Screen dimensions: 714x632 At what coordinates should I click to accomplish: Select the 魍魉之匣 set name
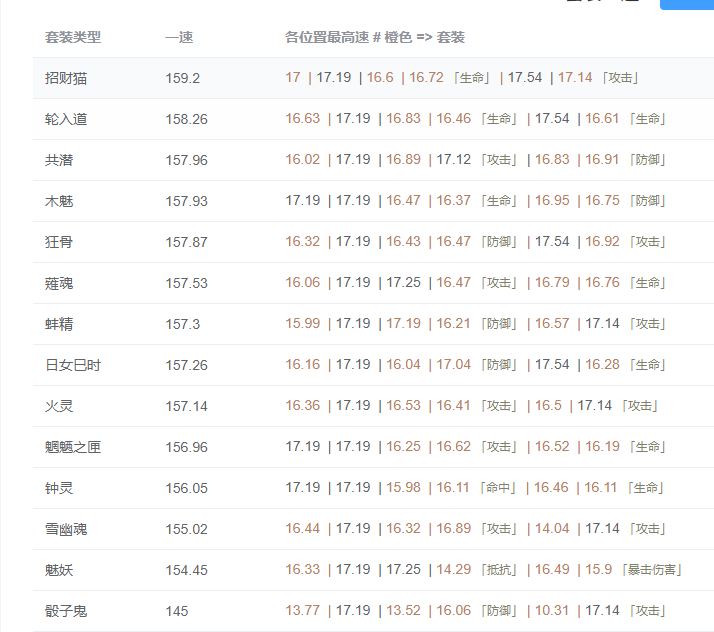[73, 447]
